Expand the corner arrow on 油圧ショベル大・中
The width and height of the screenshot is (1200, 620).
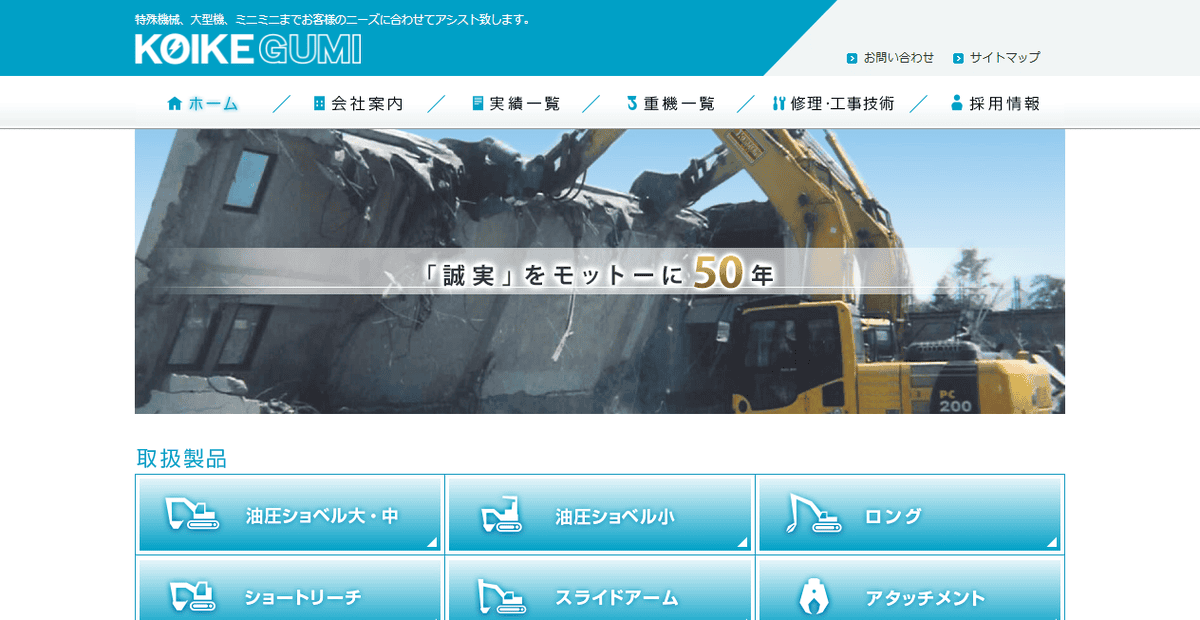pos(434,542)
